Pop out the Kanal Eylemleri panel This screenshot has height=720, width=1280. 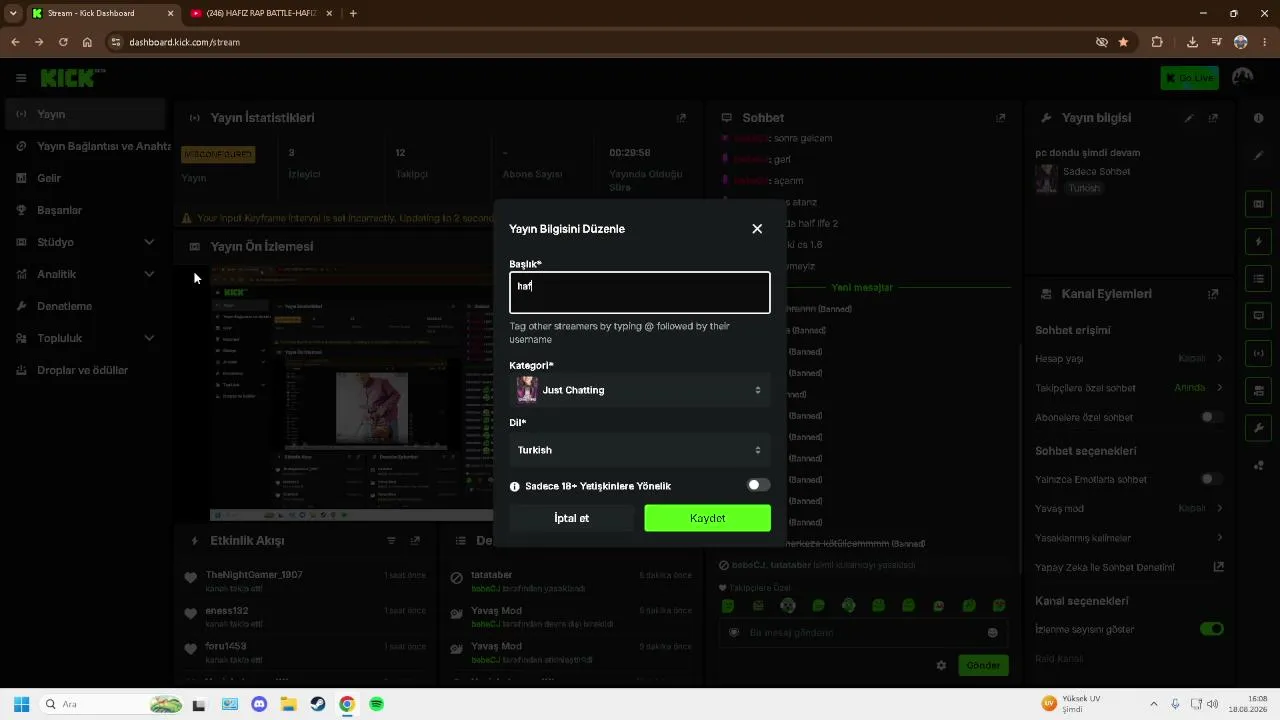[x=1213, y=294]
